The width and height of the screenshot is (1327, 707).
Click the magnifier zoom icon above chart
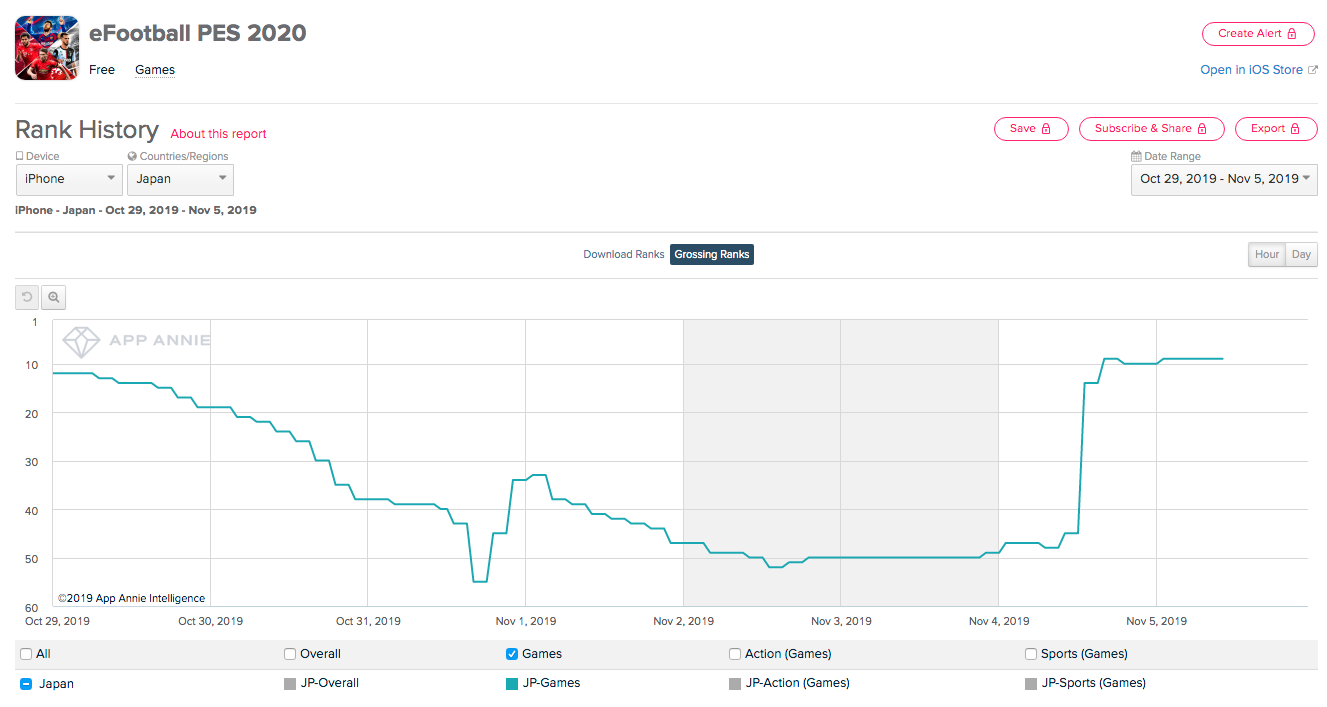pos(54,297)
